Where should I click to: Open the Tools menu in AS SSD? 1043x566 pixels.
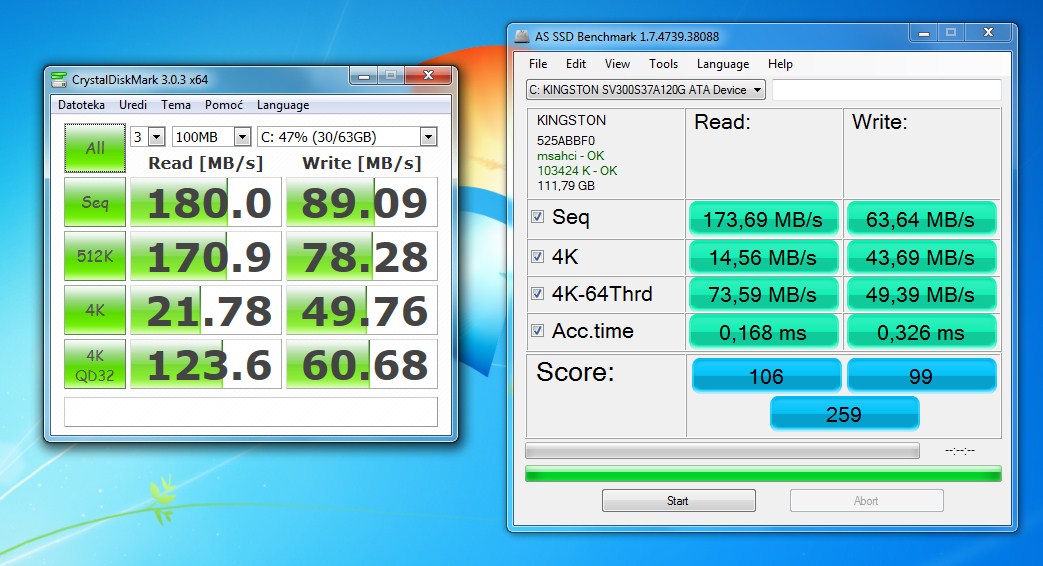coord(663,64)
